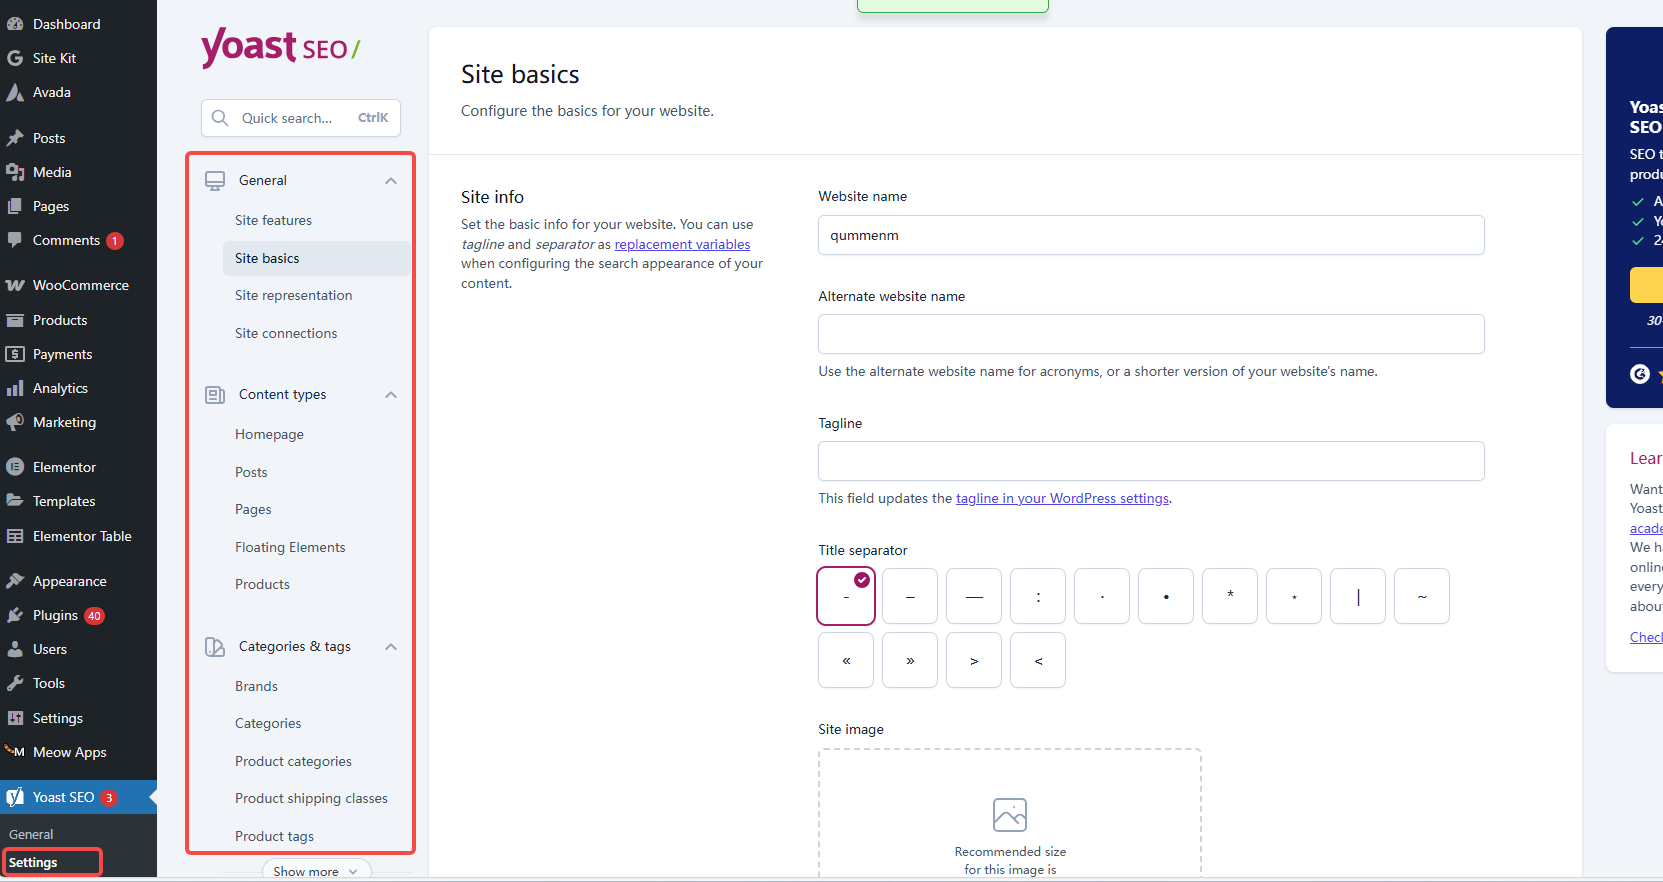Open Site Kit via its Google G icon
Screen dimensions: 1663x882
point(15,58)
